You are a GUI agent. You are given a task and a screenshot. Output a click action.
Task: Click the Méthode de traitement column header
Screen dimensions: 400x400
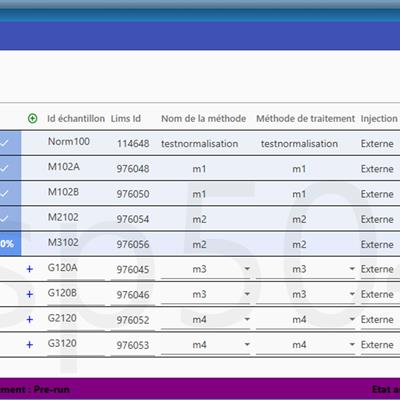click(x=305, y=118)
